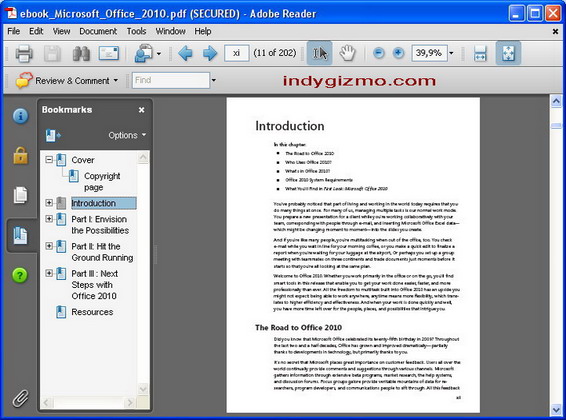Open the Window menu
The height and width of the screenshot is (420, 566).
(170, 31)
